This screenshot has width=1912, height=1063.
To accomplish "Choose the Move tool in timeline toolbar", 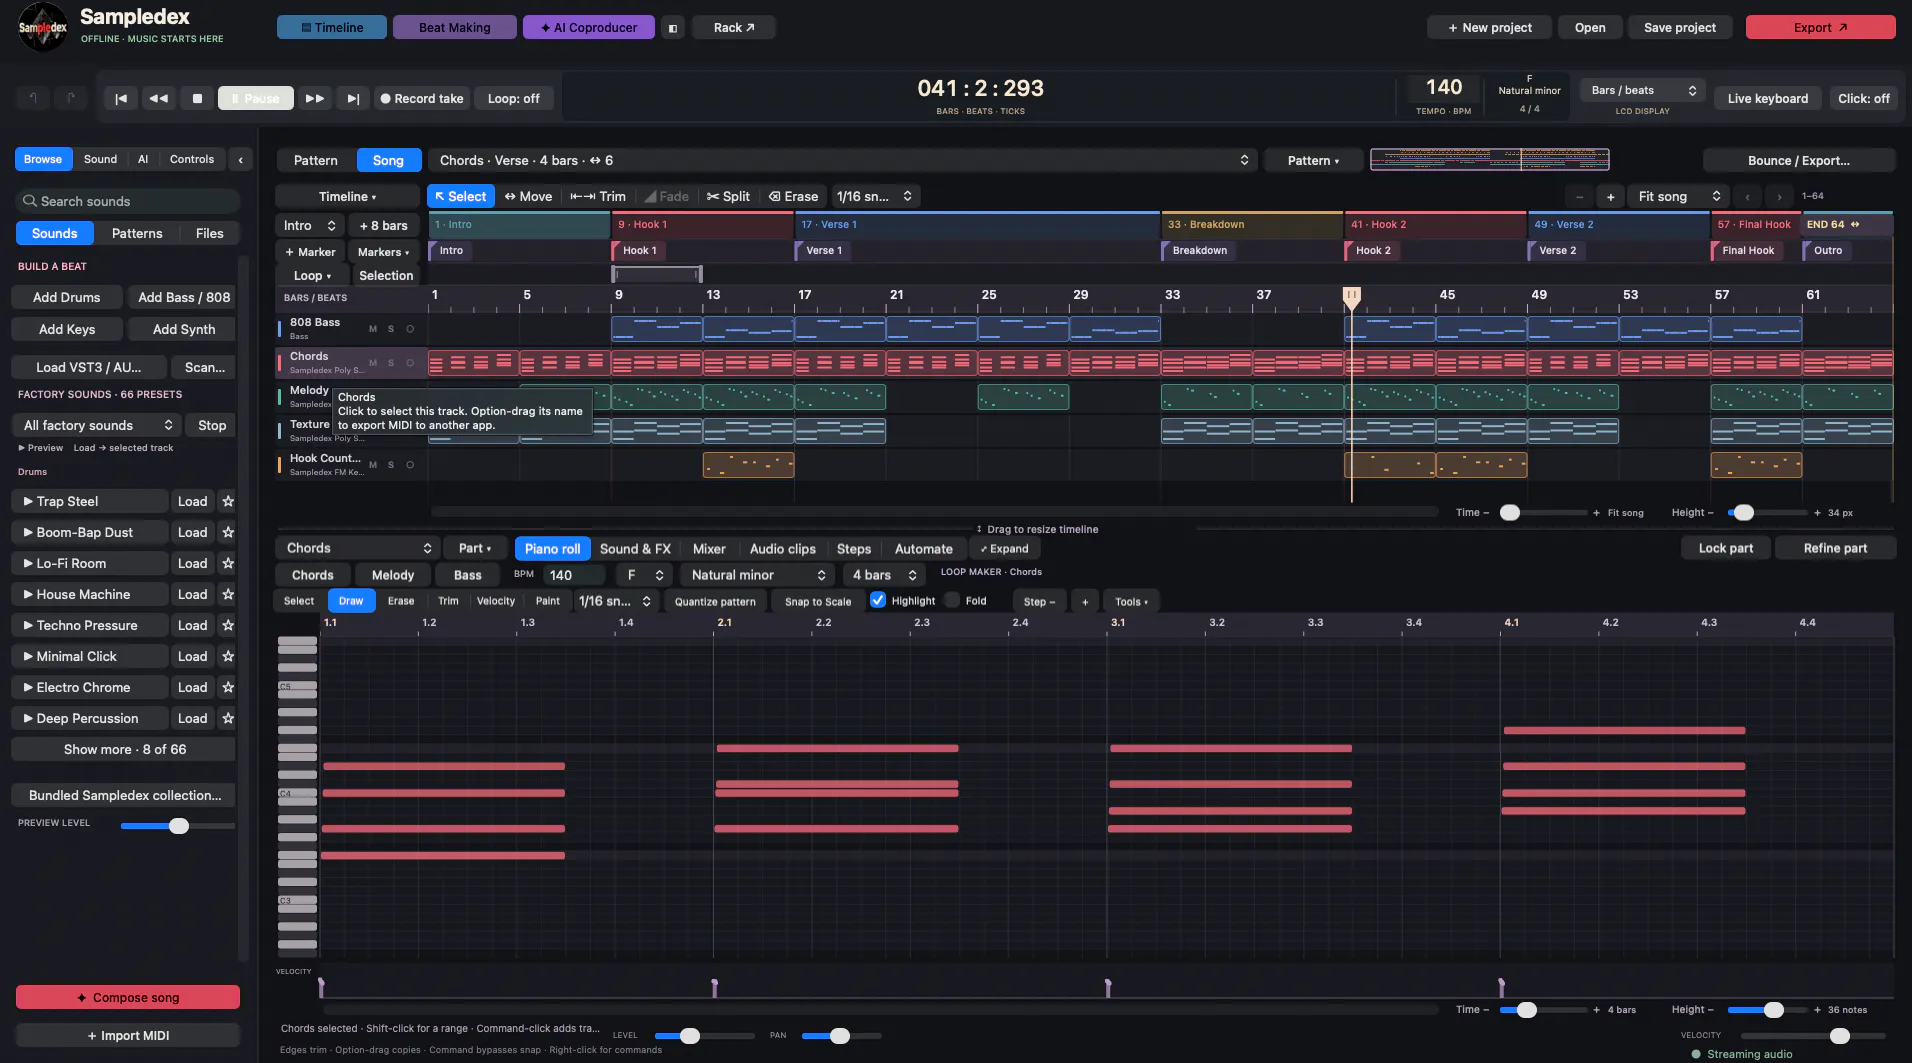I will pyautogui.click(x=528, y=196).
